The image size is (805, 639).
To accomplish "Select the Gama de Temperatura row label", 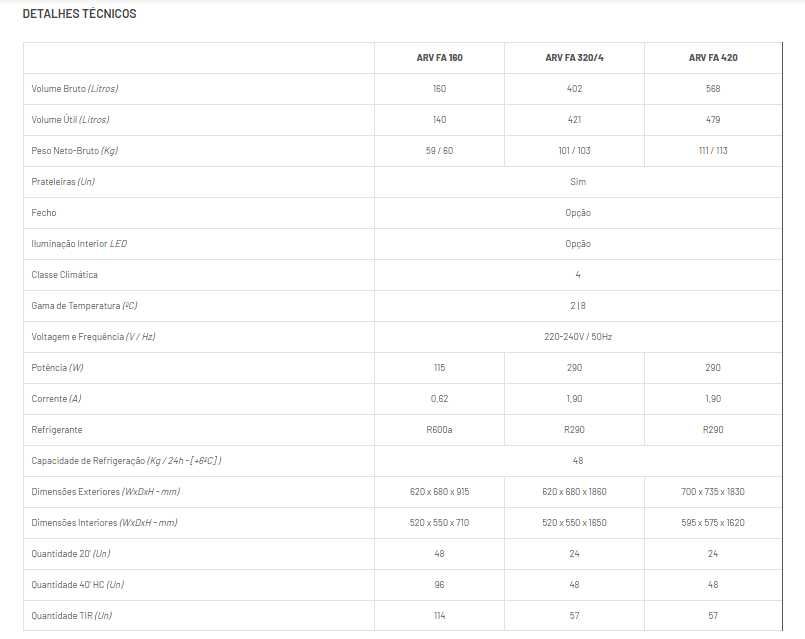I will click(84, 306).
